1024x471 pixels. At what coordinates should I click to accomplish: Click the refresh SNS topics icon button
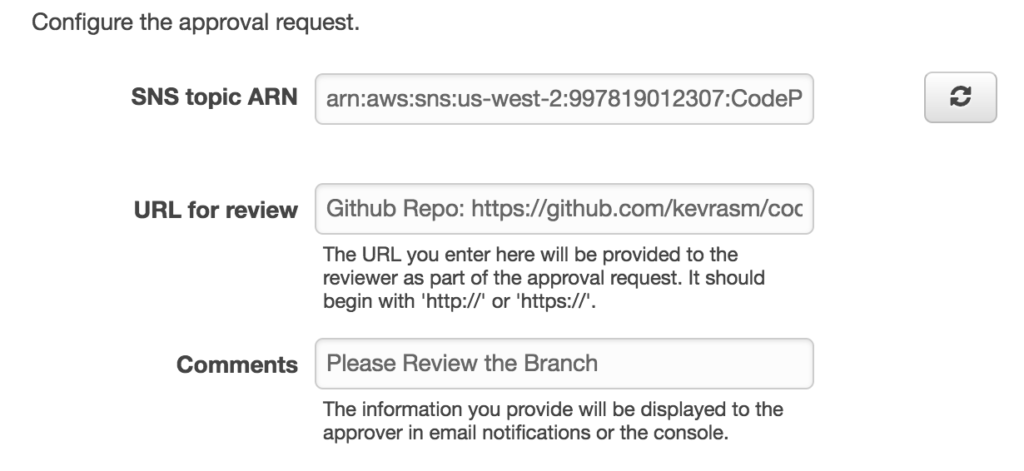[x=960, y=98]
